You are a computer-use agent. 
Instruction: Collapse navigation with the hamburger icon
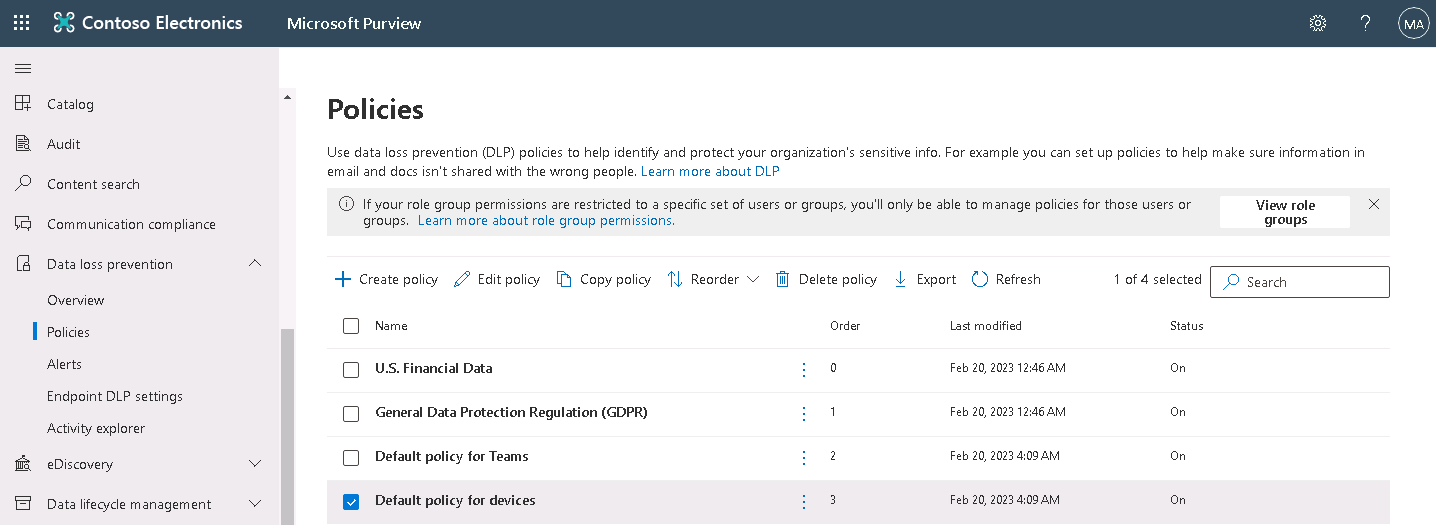23,68
